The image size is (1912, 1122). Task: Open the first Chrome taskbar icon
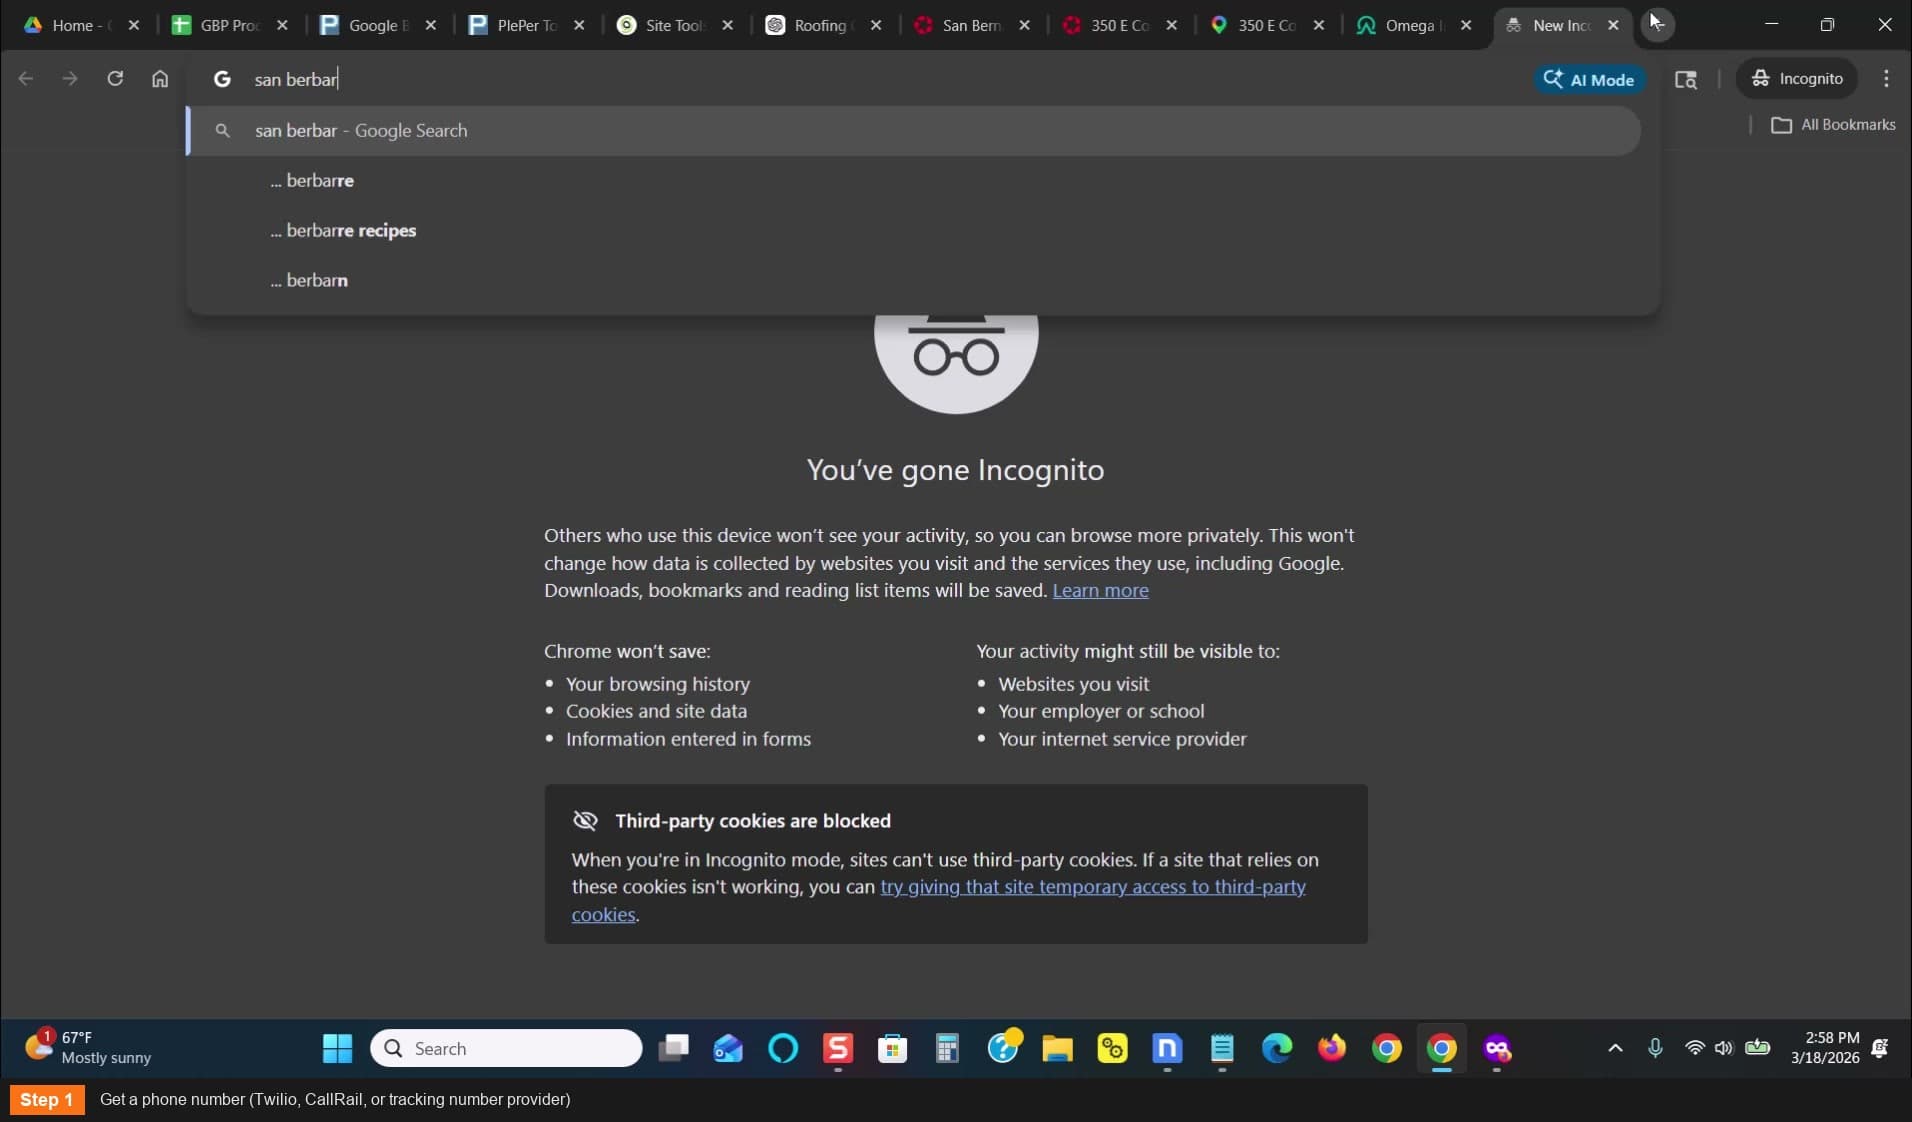1387,1048
